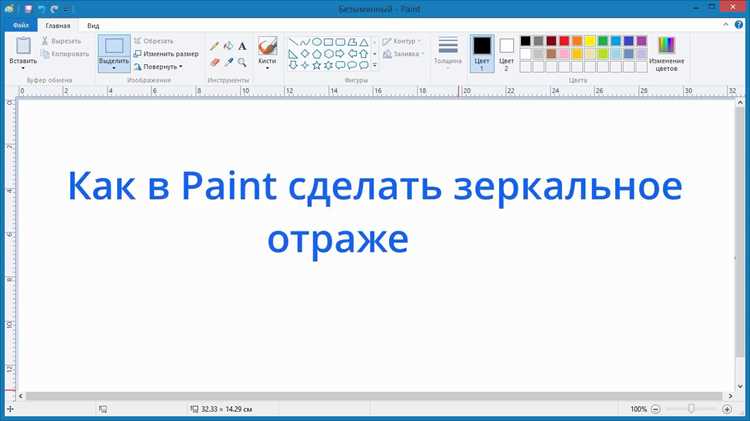This screenshot has height=421, width=750.
Task: Click the 100% zoom level text
Action: pos(639,409)
